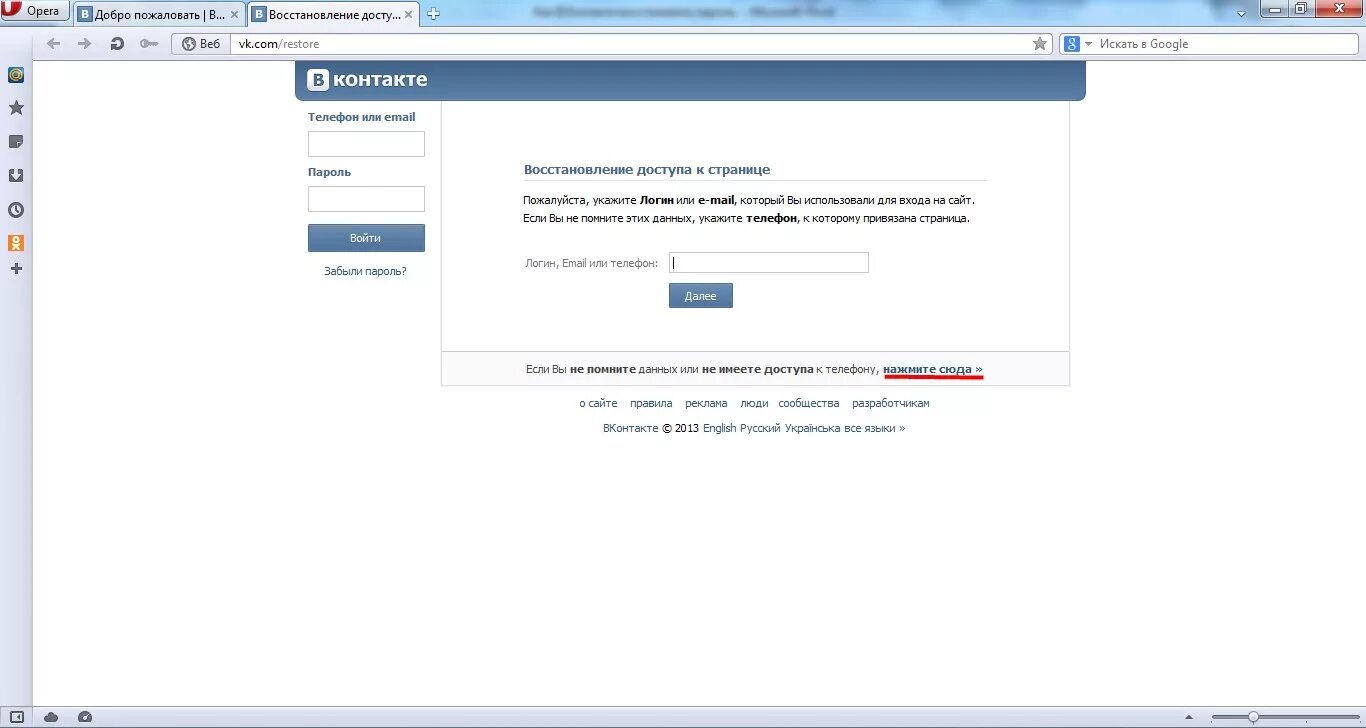The height and width of the screenshot is (728, 1366).
Task: Reload the page with the refresh icon
Action: point(117,44)
